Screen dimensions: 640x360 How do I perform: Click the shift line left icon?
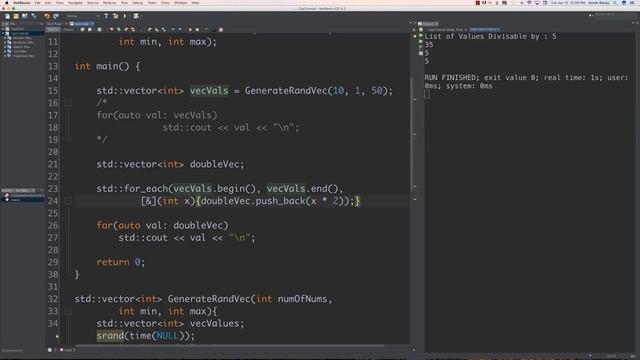[x=173, y=29]
